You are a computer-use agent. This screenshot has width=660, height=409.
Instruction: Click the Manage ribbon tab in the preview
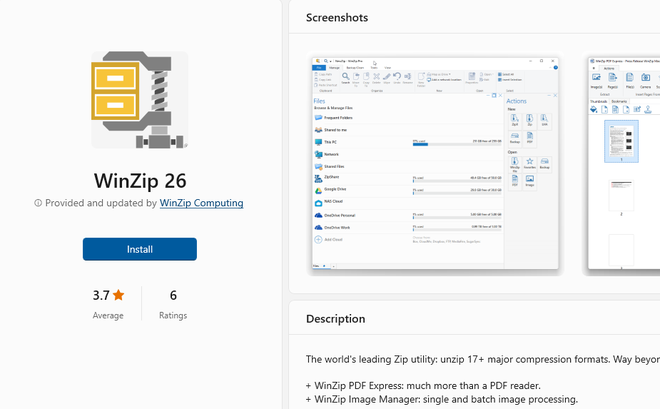334,68
